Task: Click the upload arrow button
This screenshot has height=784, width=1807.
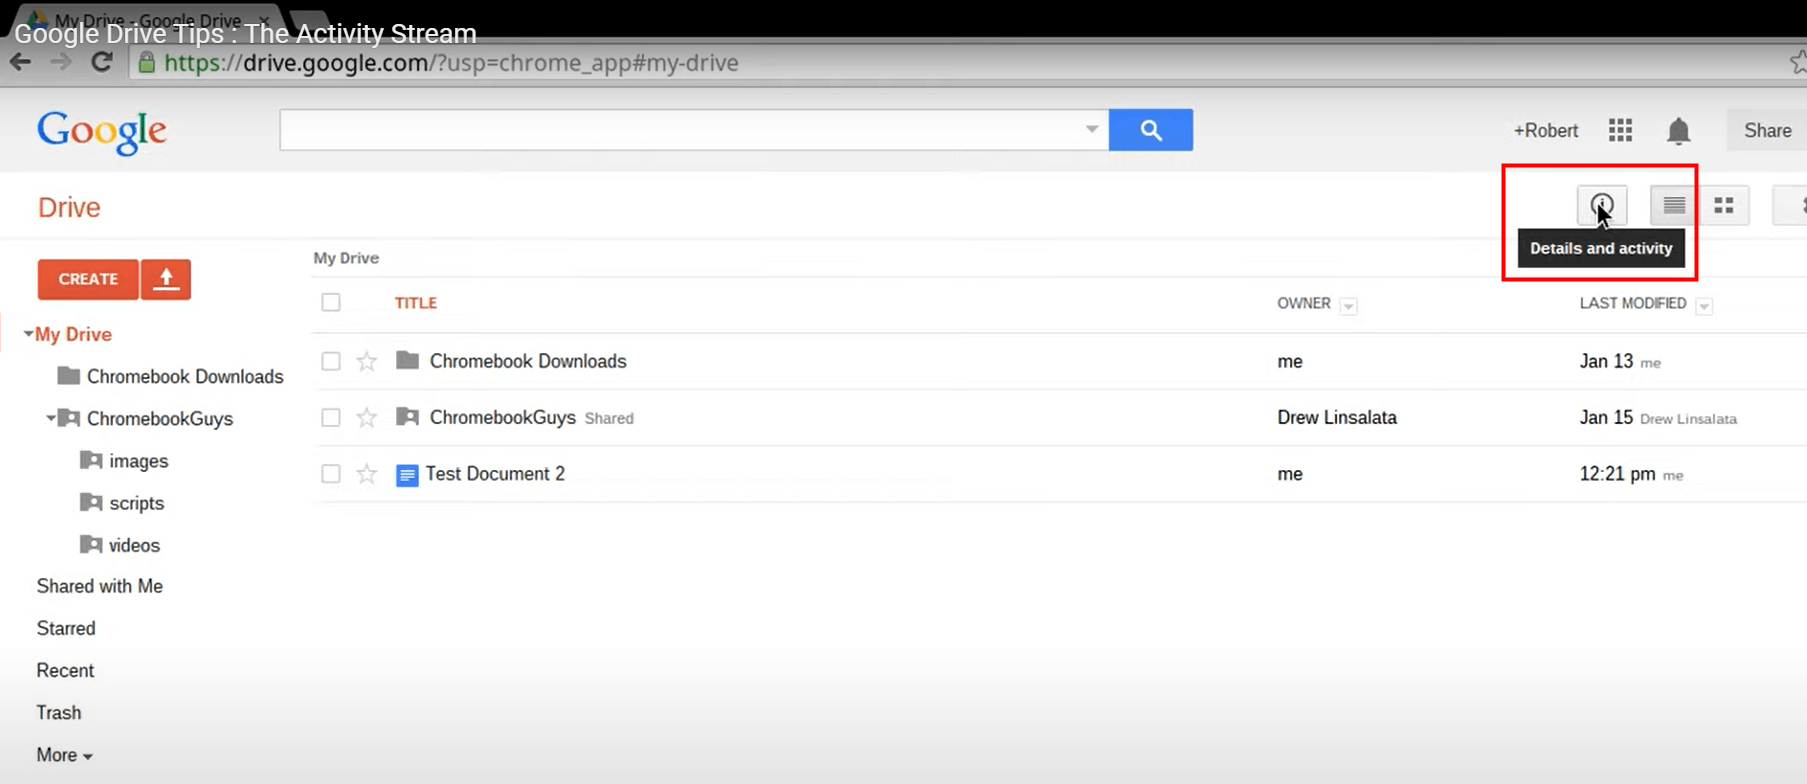Action: (x=166, y=279)
